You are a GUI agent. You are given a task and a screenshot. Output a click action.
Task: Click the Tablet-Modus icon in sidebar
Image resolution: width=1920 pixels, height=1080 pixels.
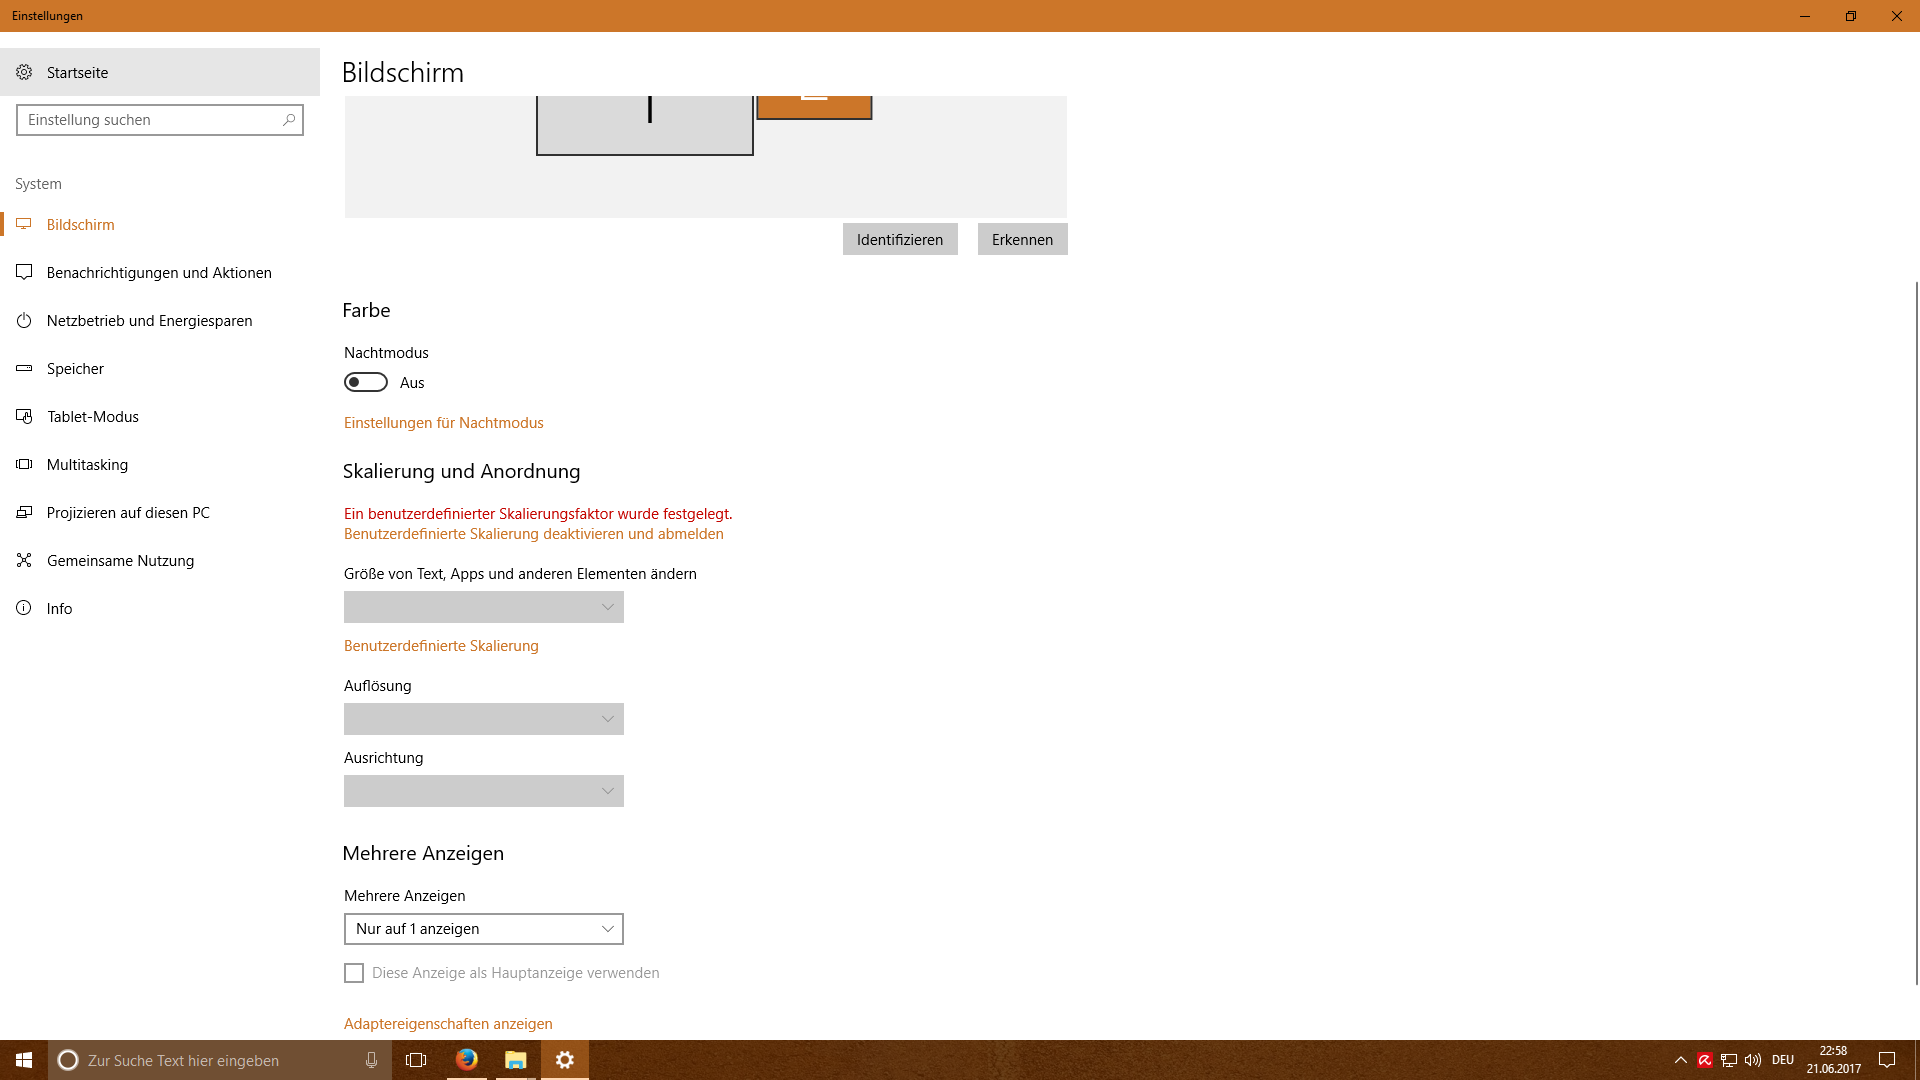coord(24,417)
